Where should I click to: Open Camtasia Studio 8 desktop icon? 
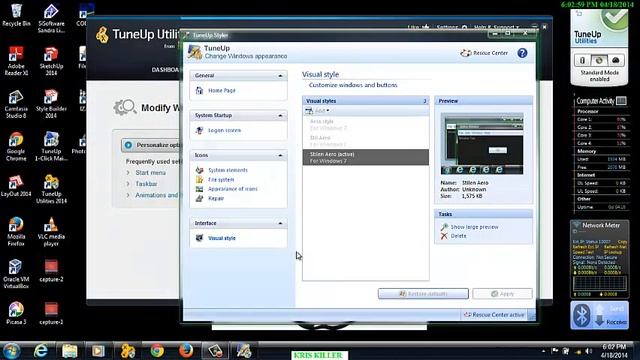16,104
